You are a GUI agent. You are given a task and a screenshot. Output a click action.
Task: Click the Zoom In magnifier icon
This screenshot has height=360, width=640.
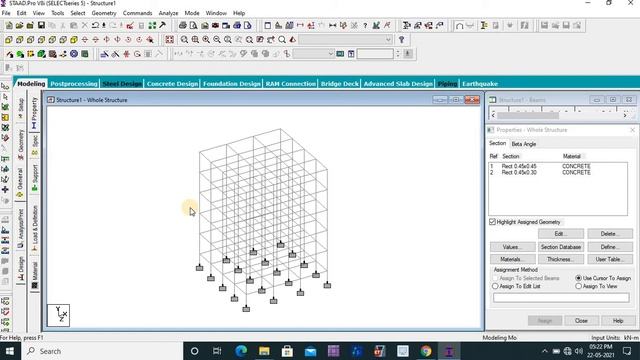coord(206,40)
